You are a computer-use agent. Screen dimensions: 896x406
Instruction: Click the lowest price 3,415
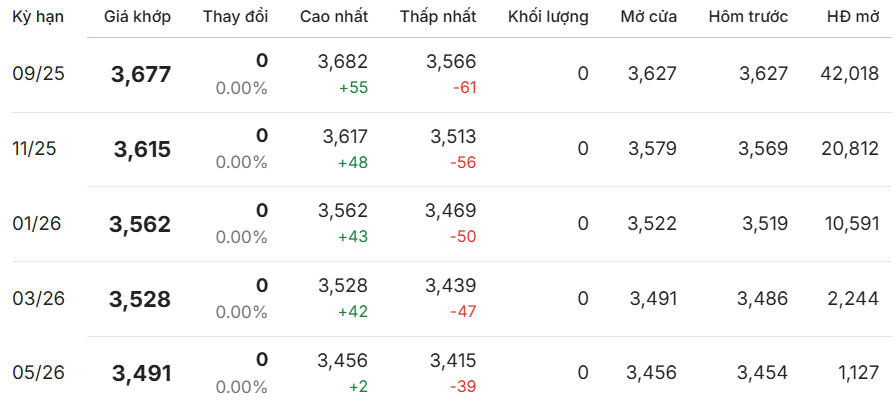pos(451,361)
